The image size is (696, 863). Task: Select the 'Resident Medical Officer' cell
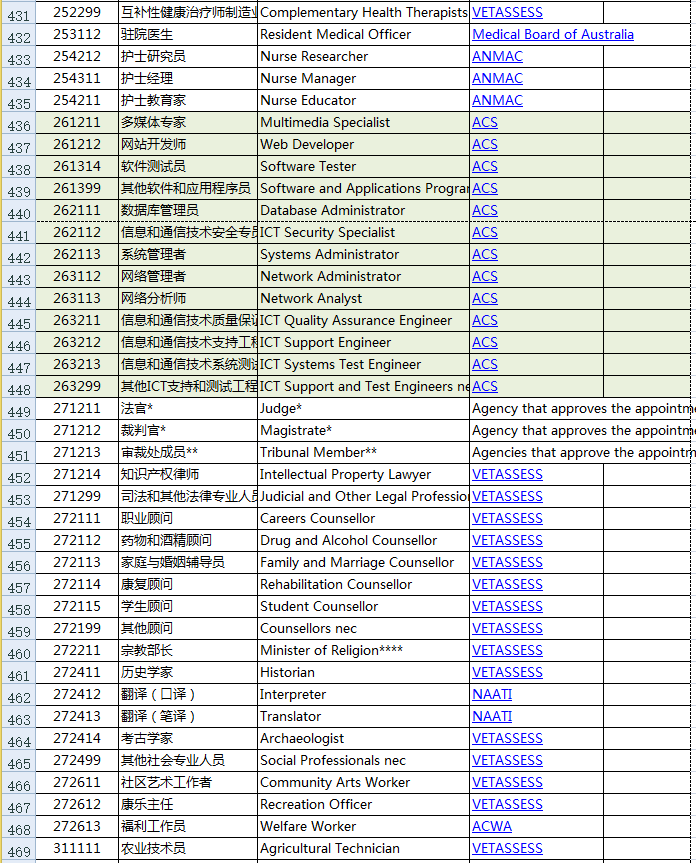(363, 35)
